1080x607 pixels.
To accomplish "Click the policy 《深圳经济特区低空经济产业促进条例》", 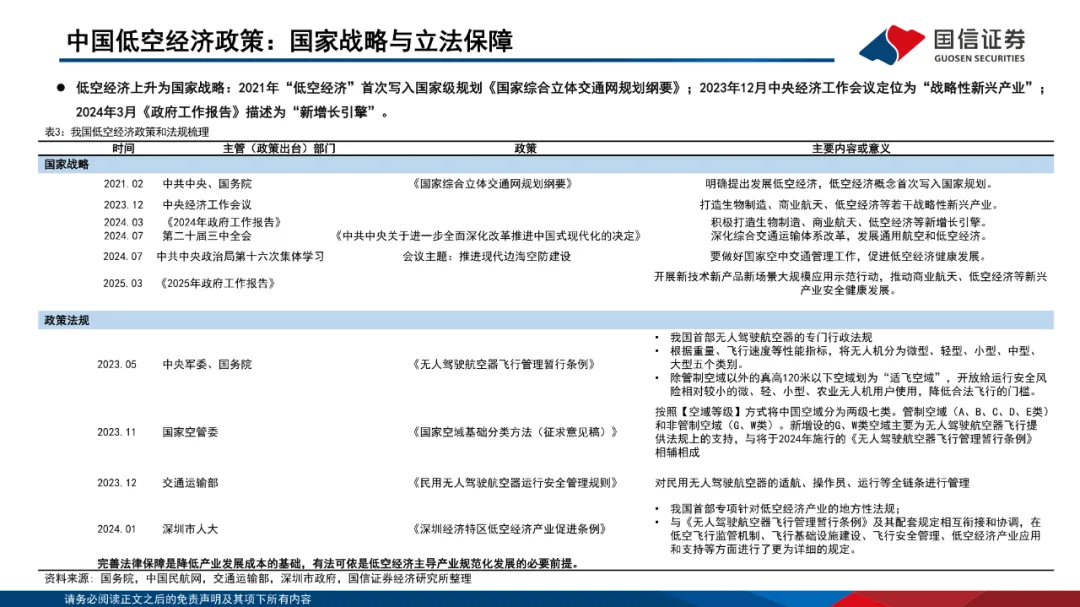I will pos(508,529).
